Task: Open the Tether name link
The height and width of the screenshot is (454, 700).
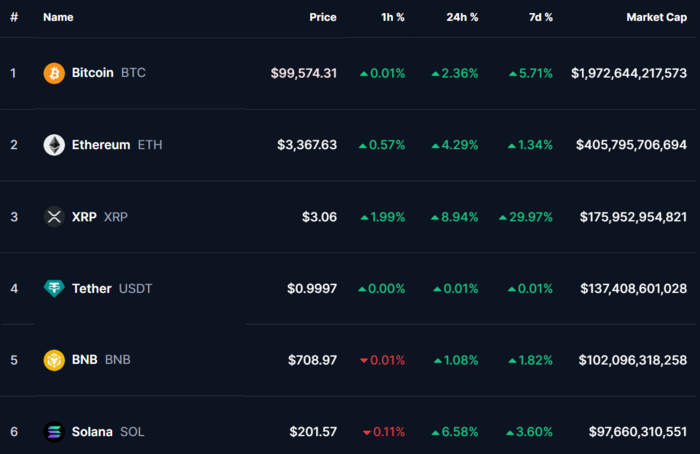Action: click(92, 289)
